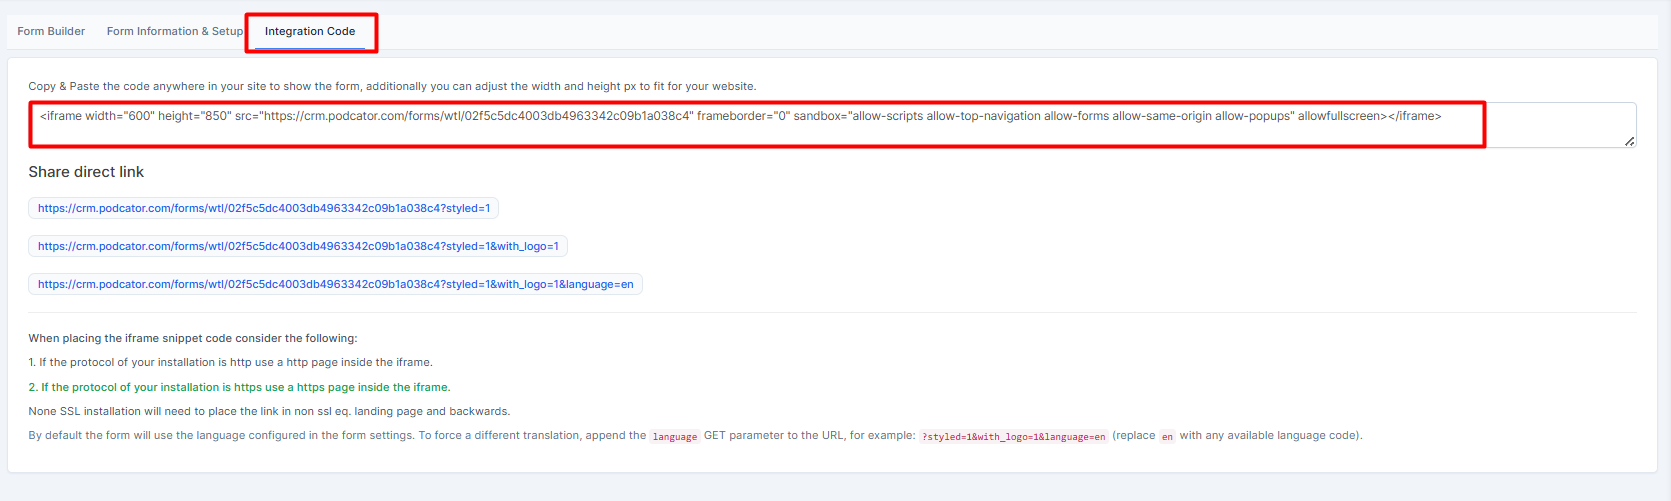This screenshot has height=501, width=1671.
Task: Open the direct link ending in with_logo=1
Action: (x=298, y=246)
